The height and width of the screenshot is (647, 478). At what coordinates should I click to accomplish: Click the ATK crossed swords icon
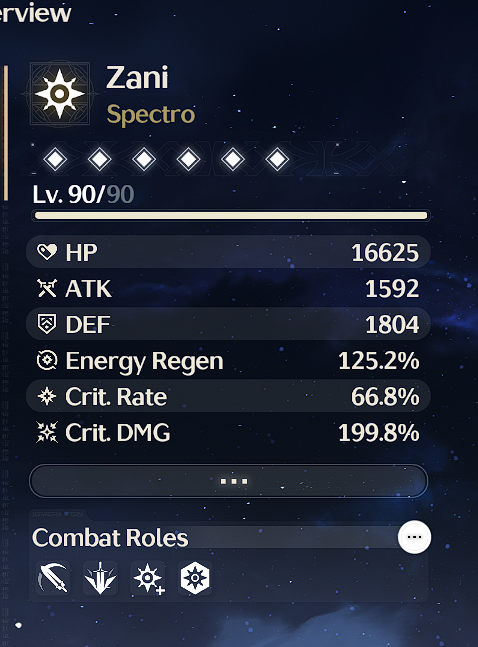point(47,288)
